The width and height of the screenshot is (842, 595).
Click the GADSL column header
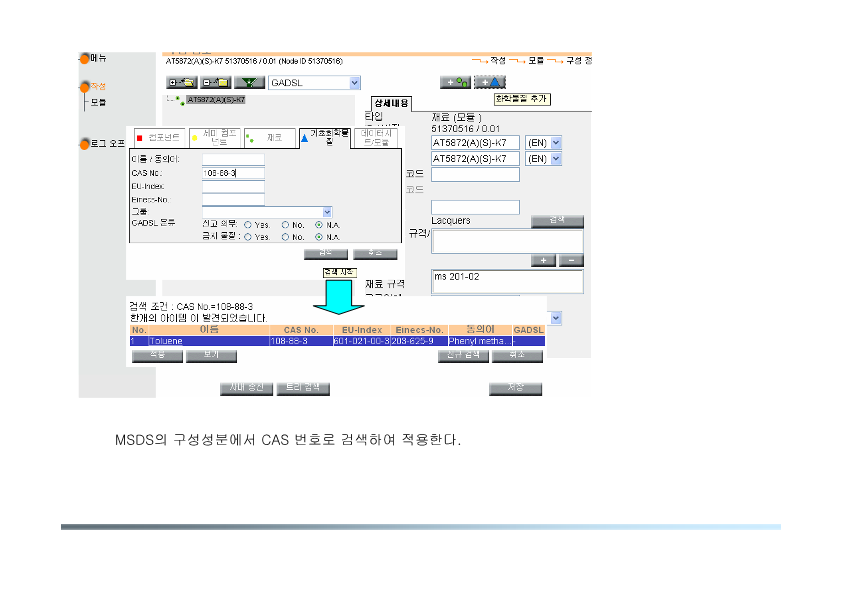pyautogui.click(x=529, y=330)
